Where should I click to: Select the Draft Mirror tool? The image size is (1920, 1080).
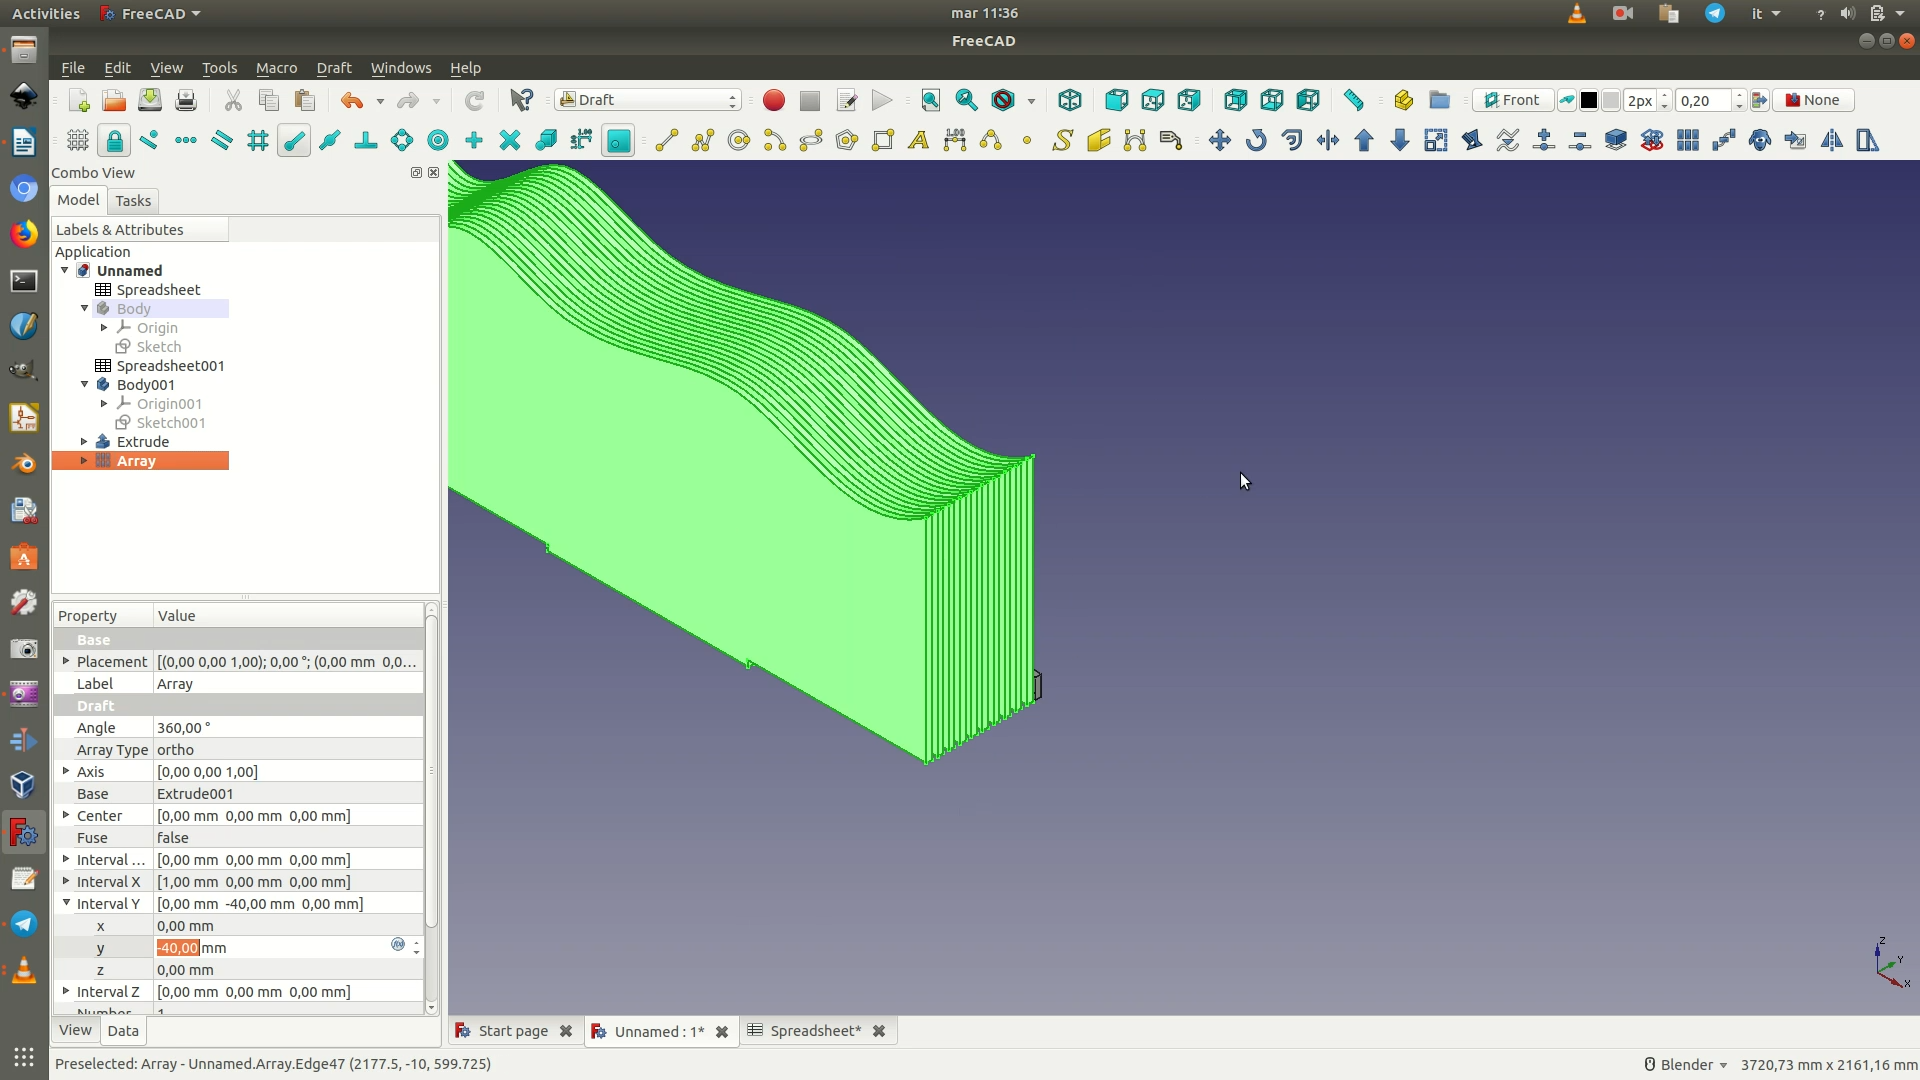click(1832, 140)
